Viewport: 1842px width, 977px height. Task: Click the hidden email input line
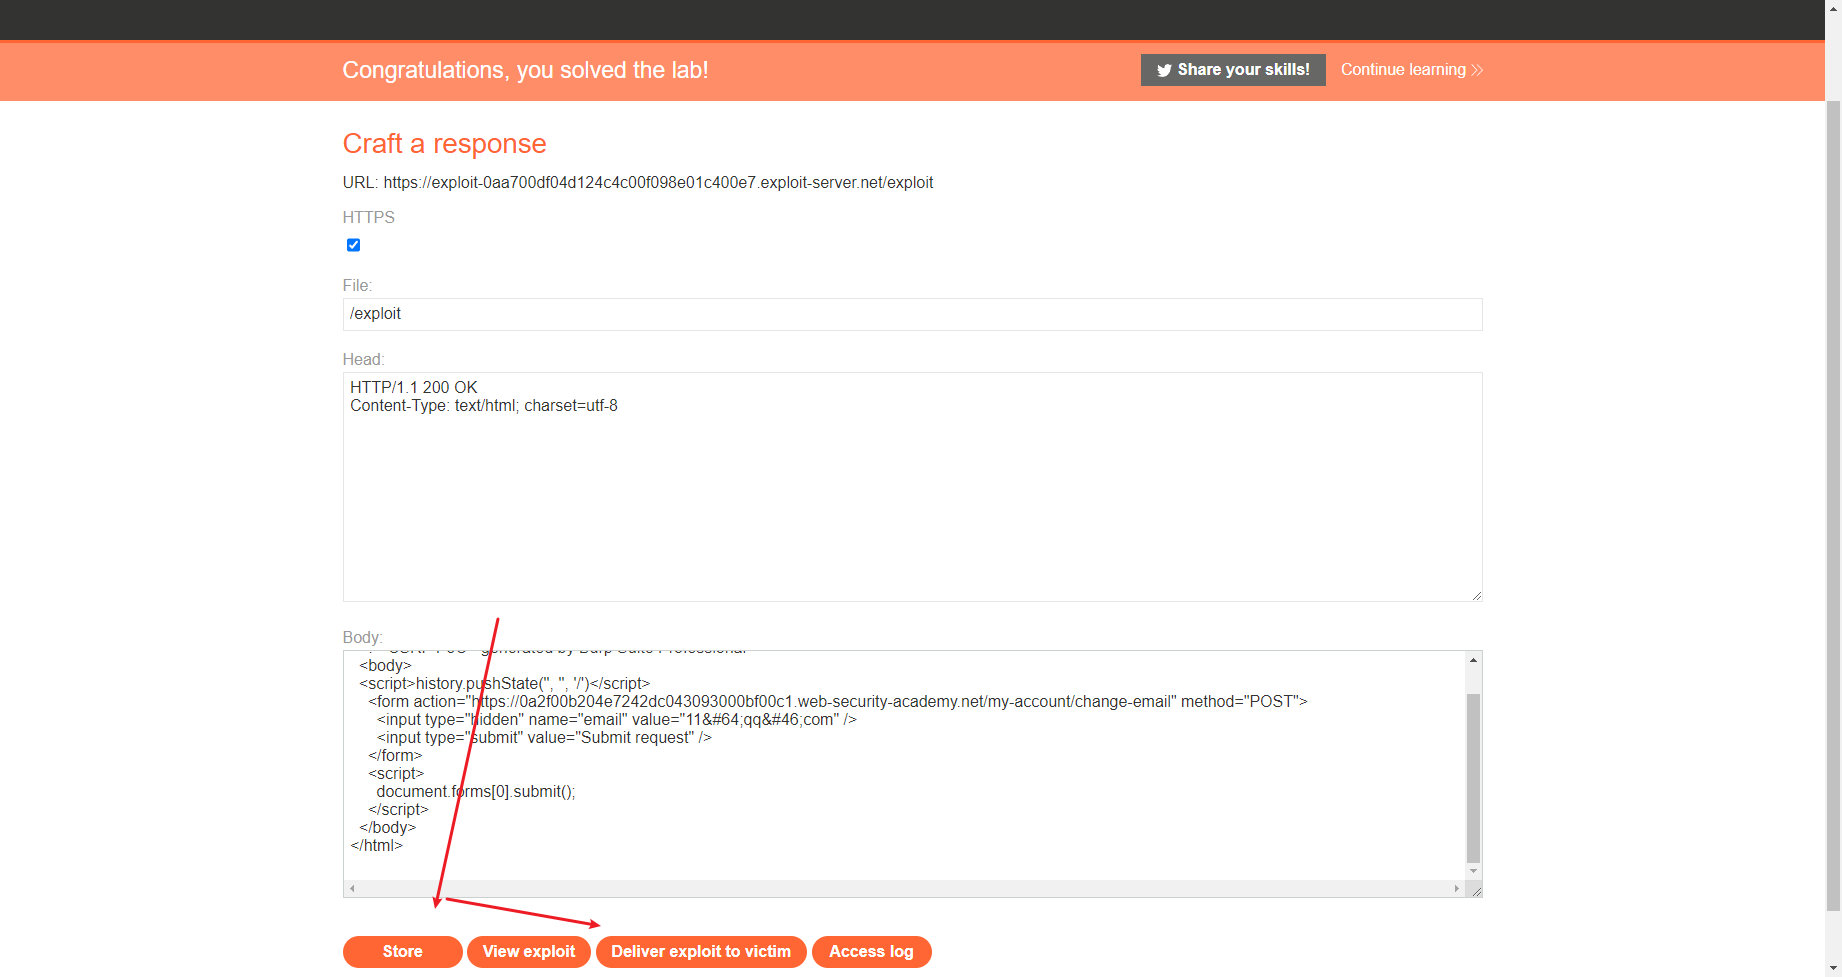coord(617,720)
